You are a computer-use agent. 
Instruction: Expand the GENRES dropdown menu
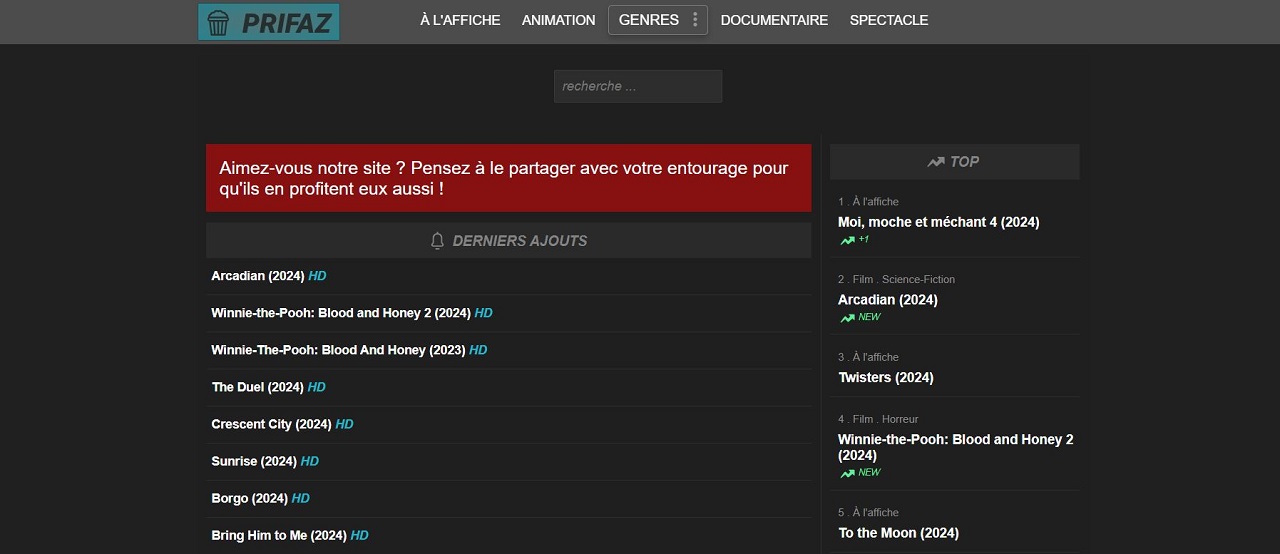[x=648, y=20]
